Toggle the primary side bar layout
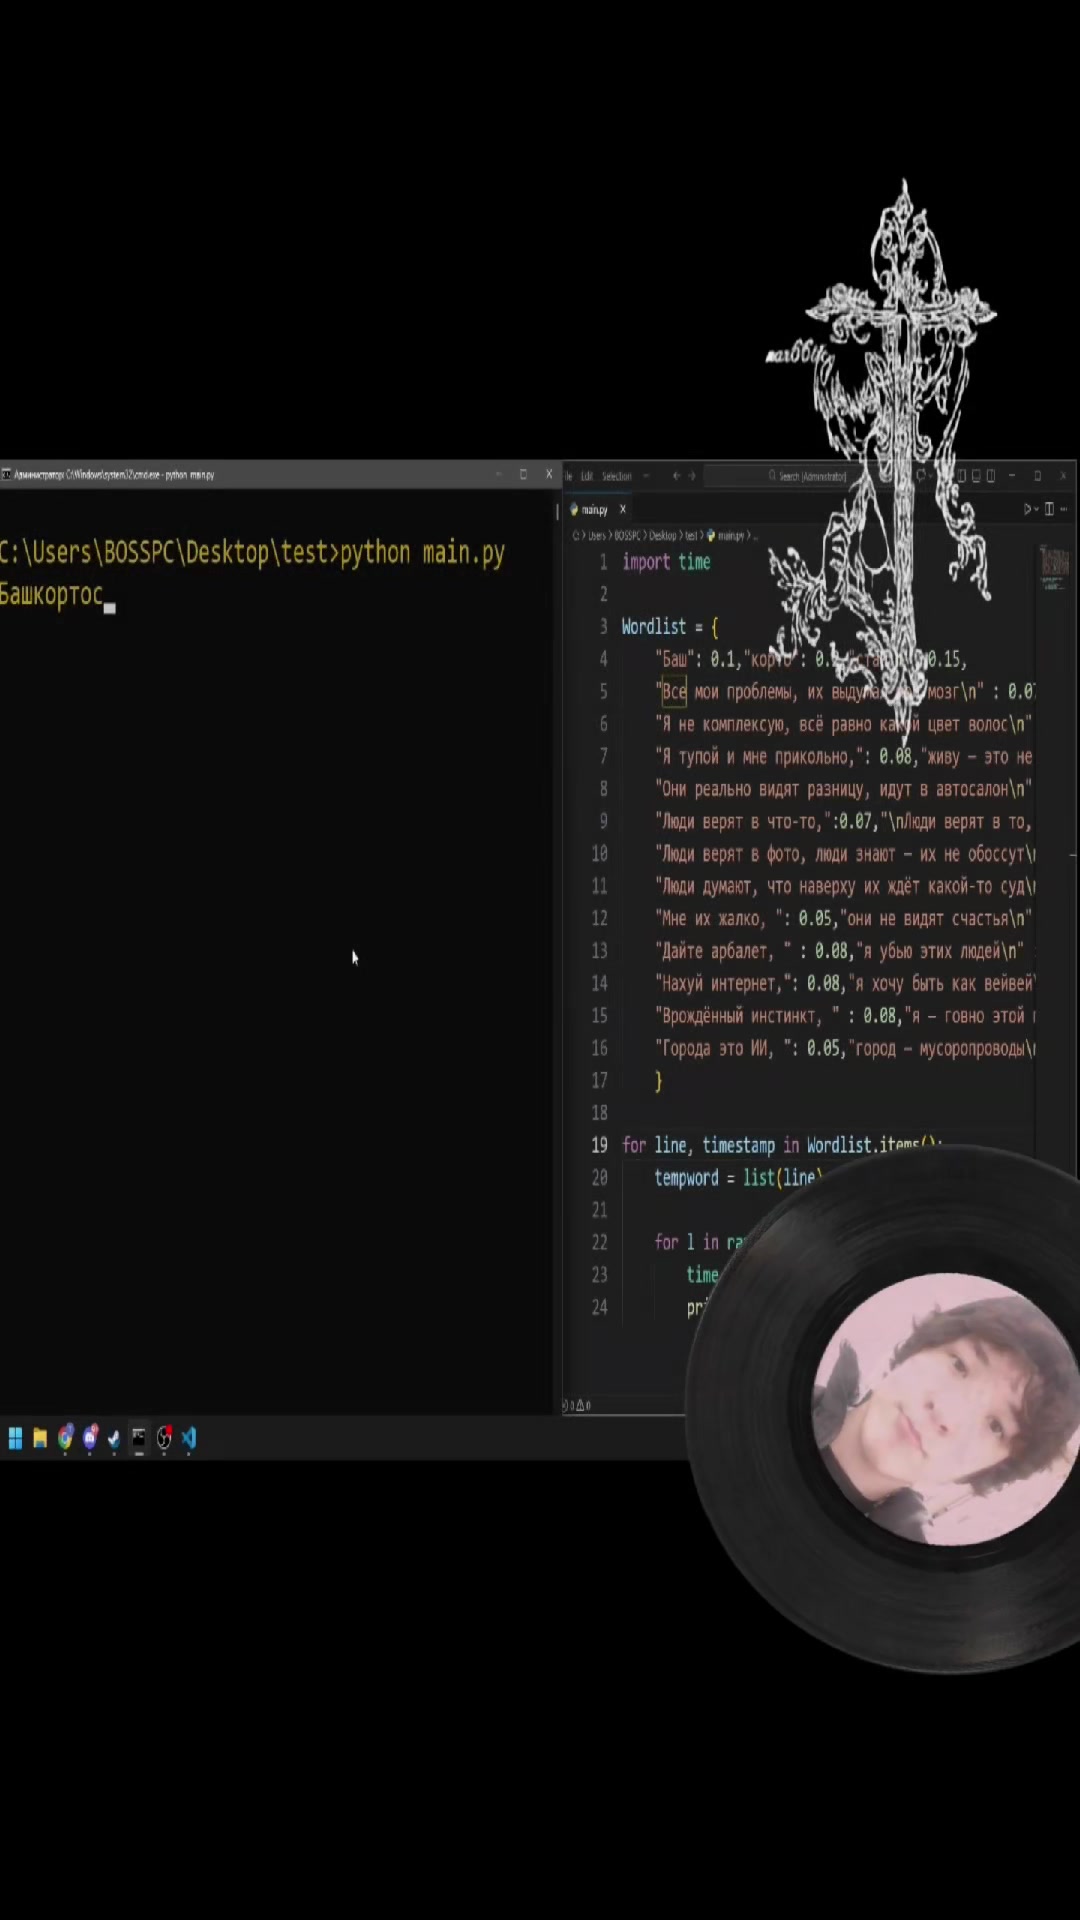1080x1920 pixels. tap(962, 476)
